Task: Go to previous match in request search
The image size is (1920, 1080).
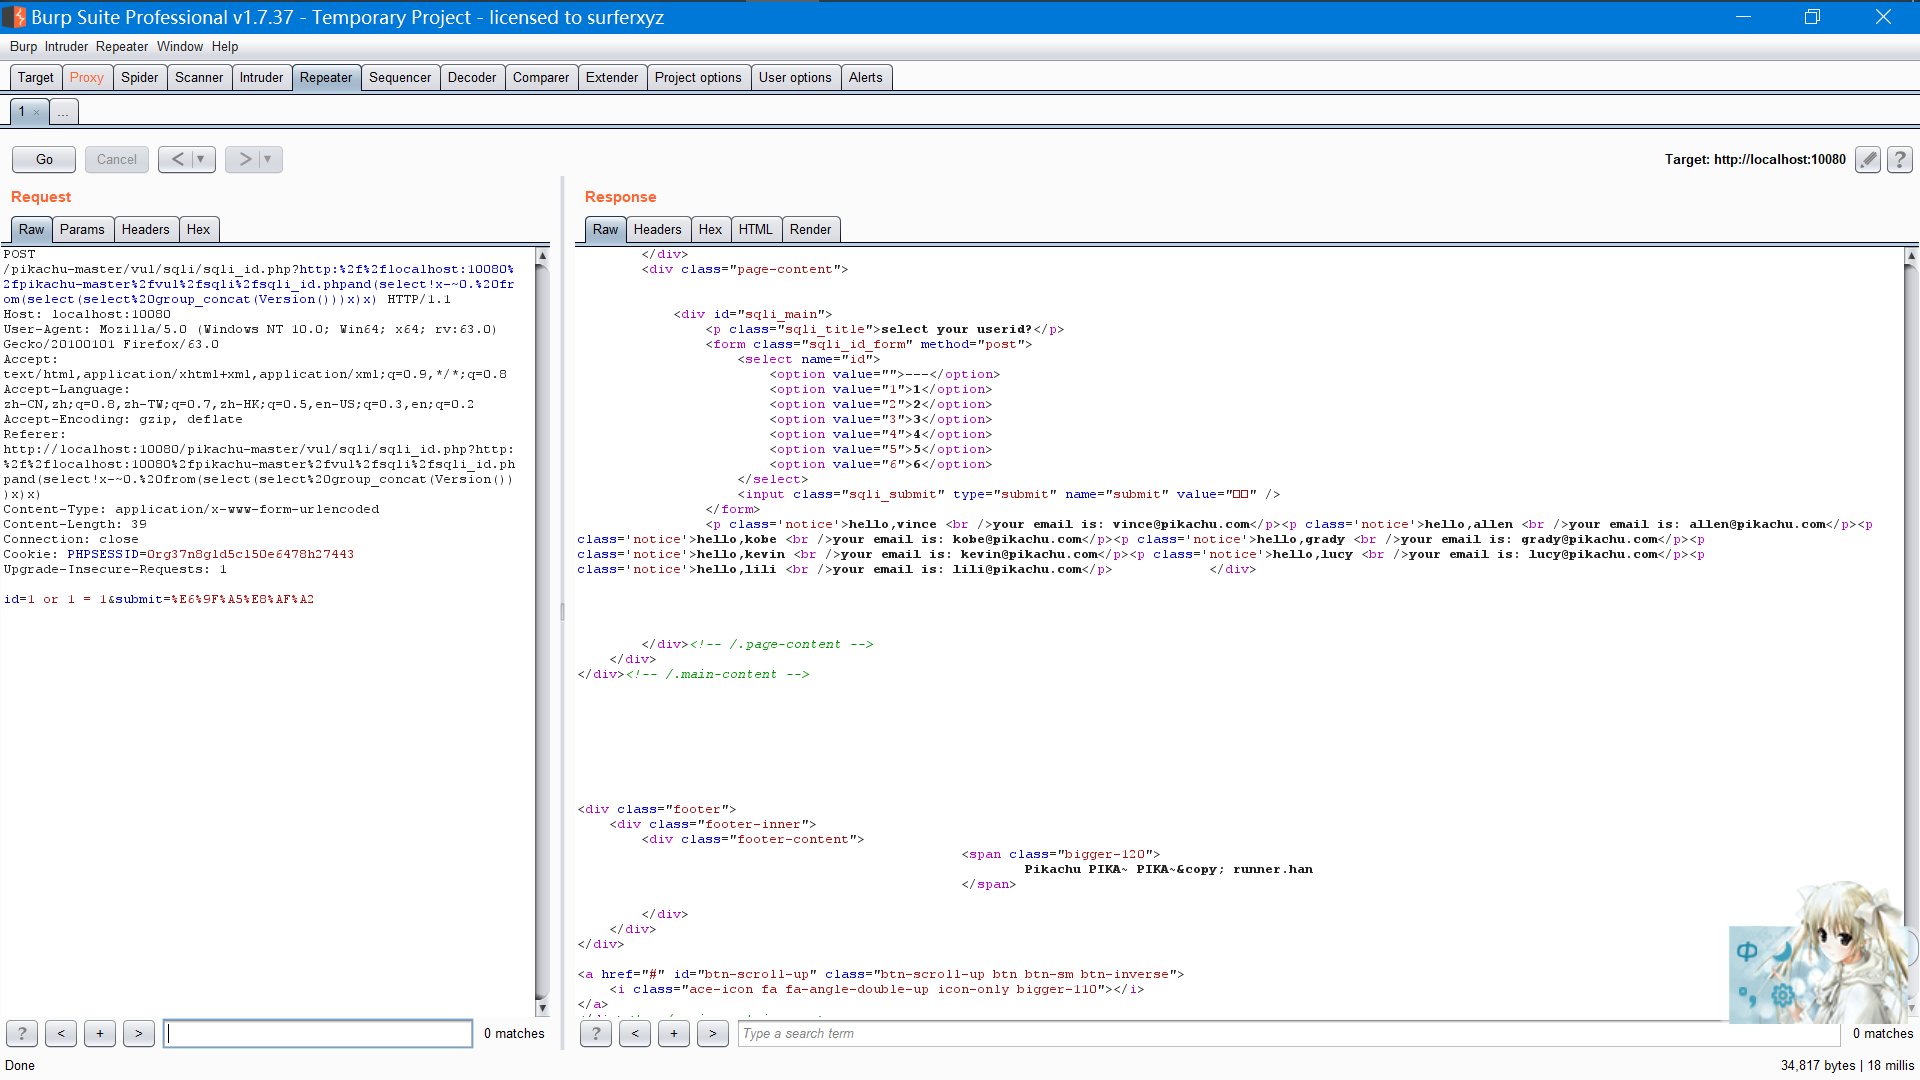Action: (61, 1033)
